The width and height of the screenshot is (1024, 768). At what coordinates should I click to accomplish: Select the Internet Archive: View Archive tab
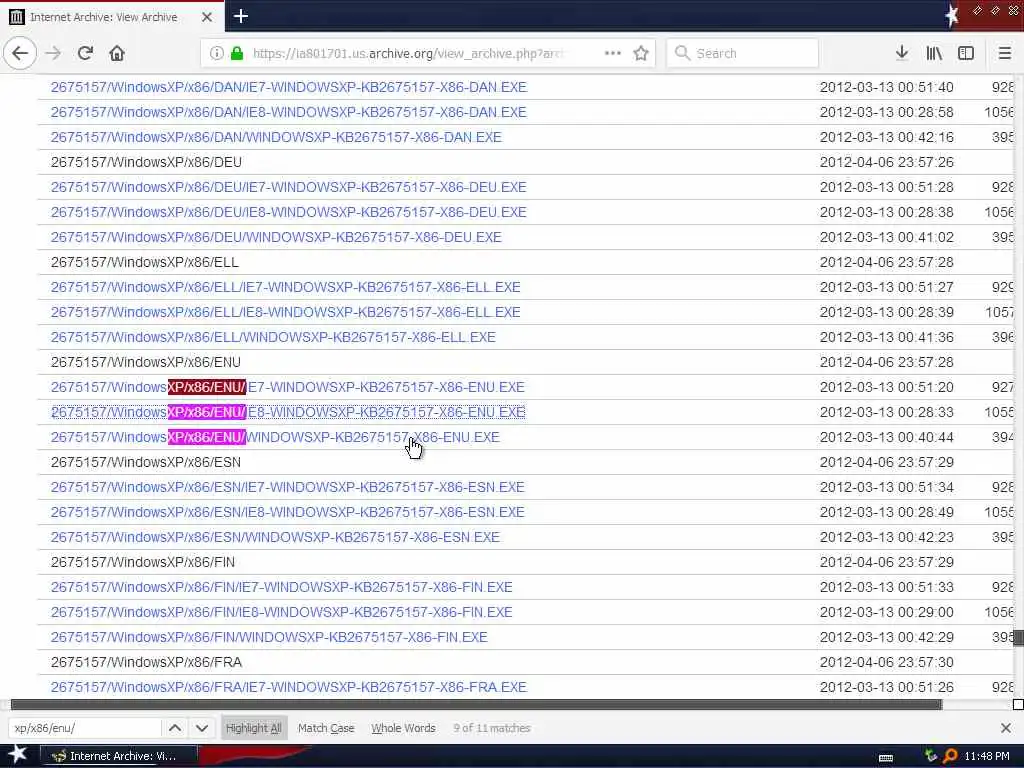tap(112, 17)
